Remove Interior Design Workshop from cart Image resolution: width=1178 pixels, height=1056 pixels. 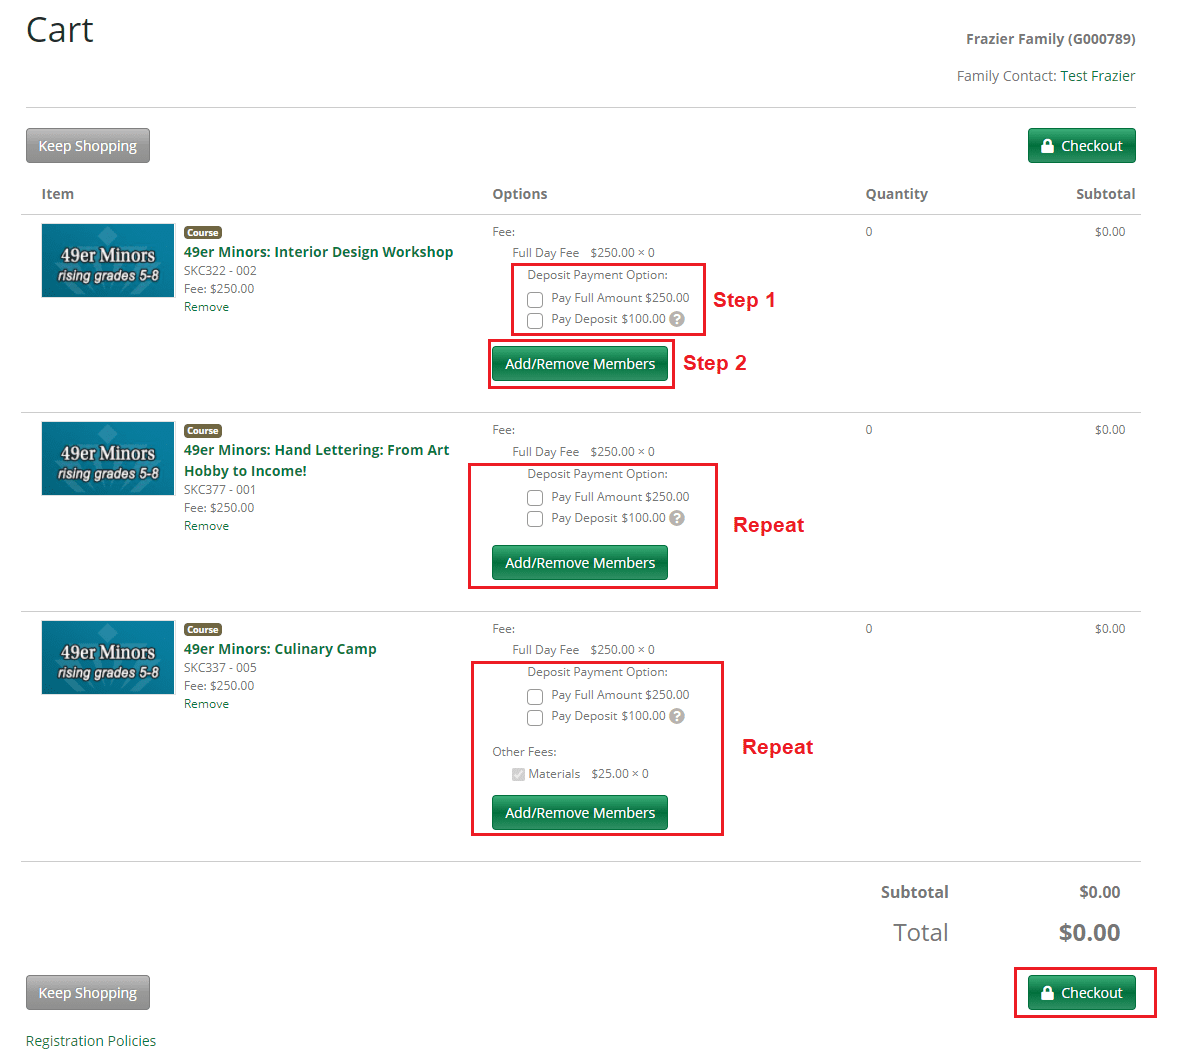click(206, 307)
